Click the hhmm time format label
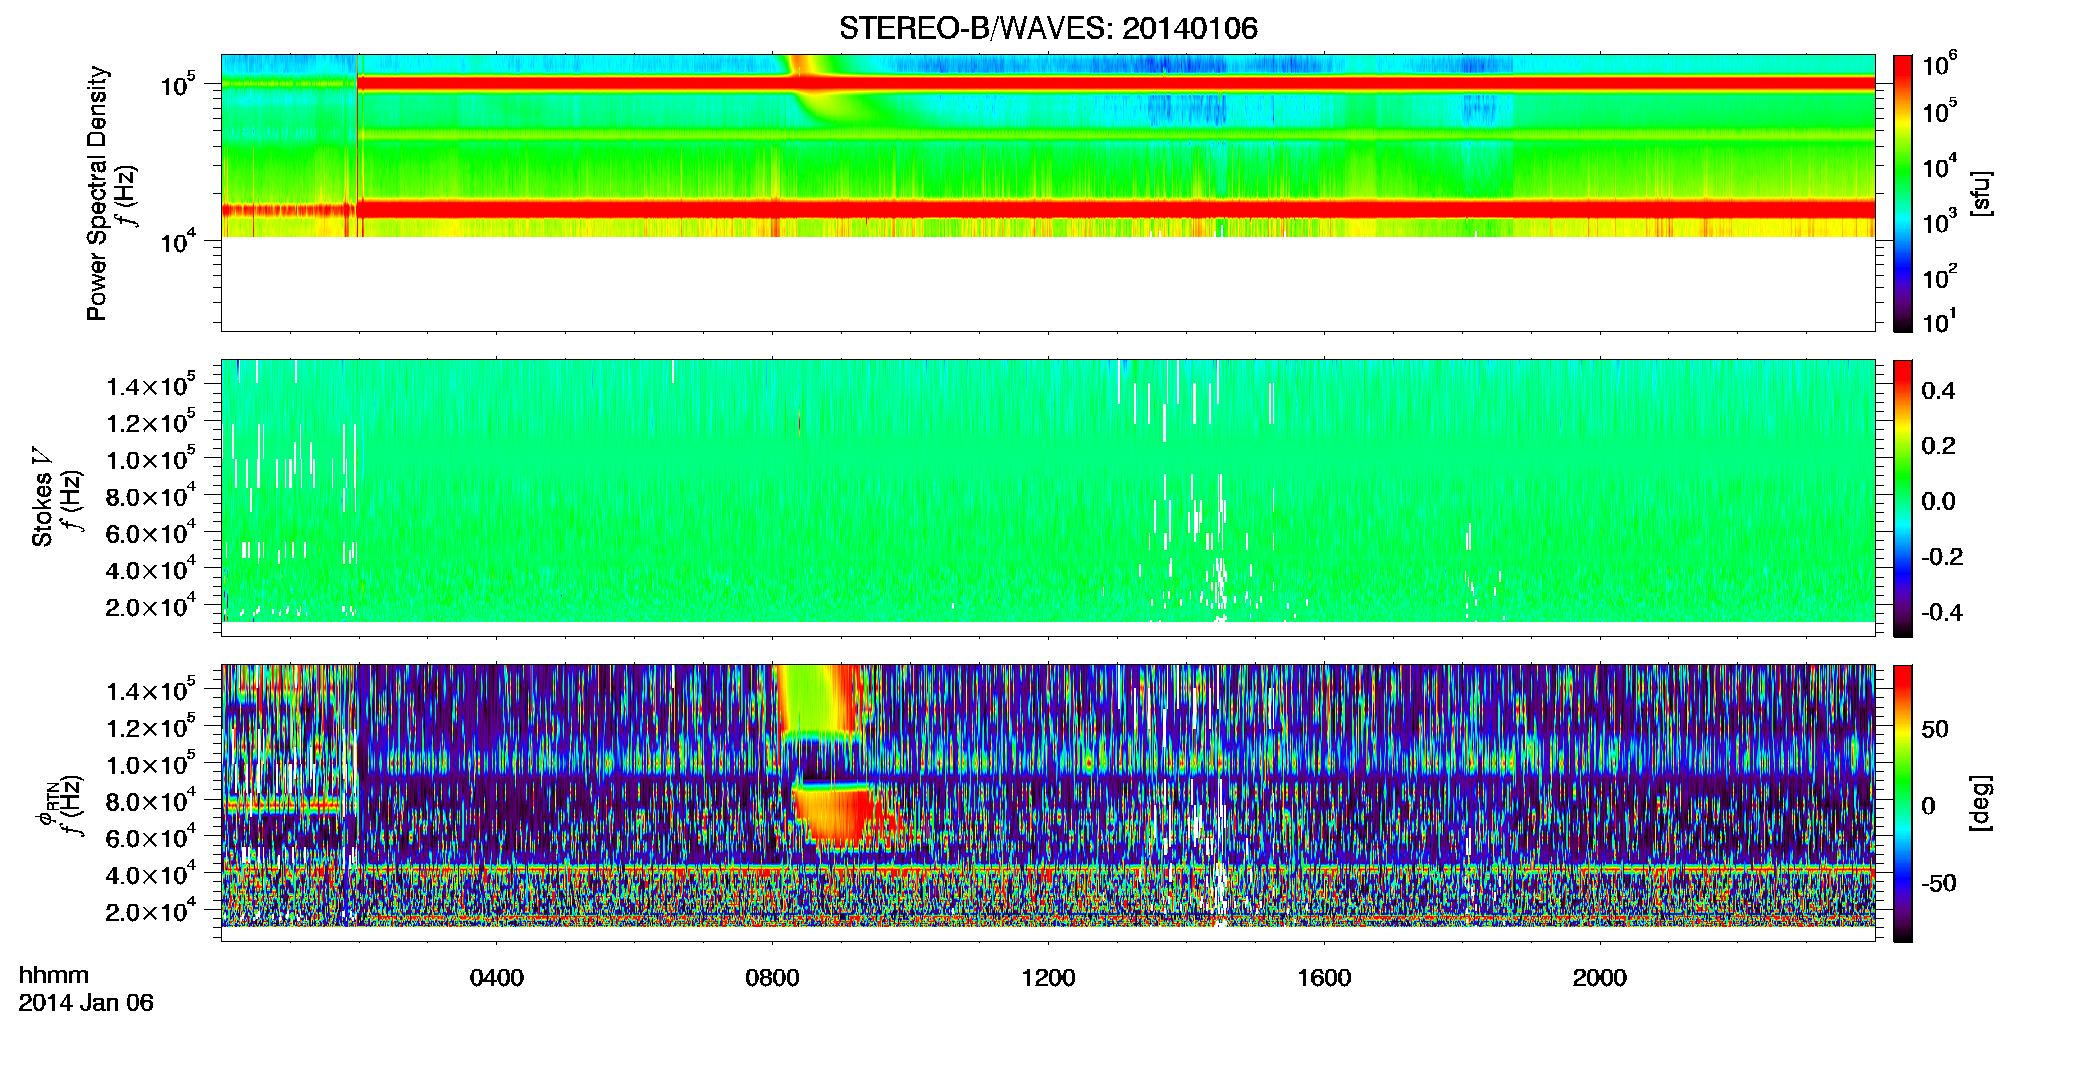This screenshot has height=1080, width=2096. [54, 976]
